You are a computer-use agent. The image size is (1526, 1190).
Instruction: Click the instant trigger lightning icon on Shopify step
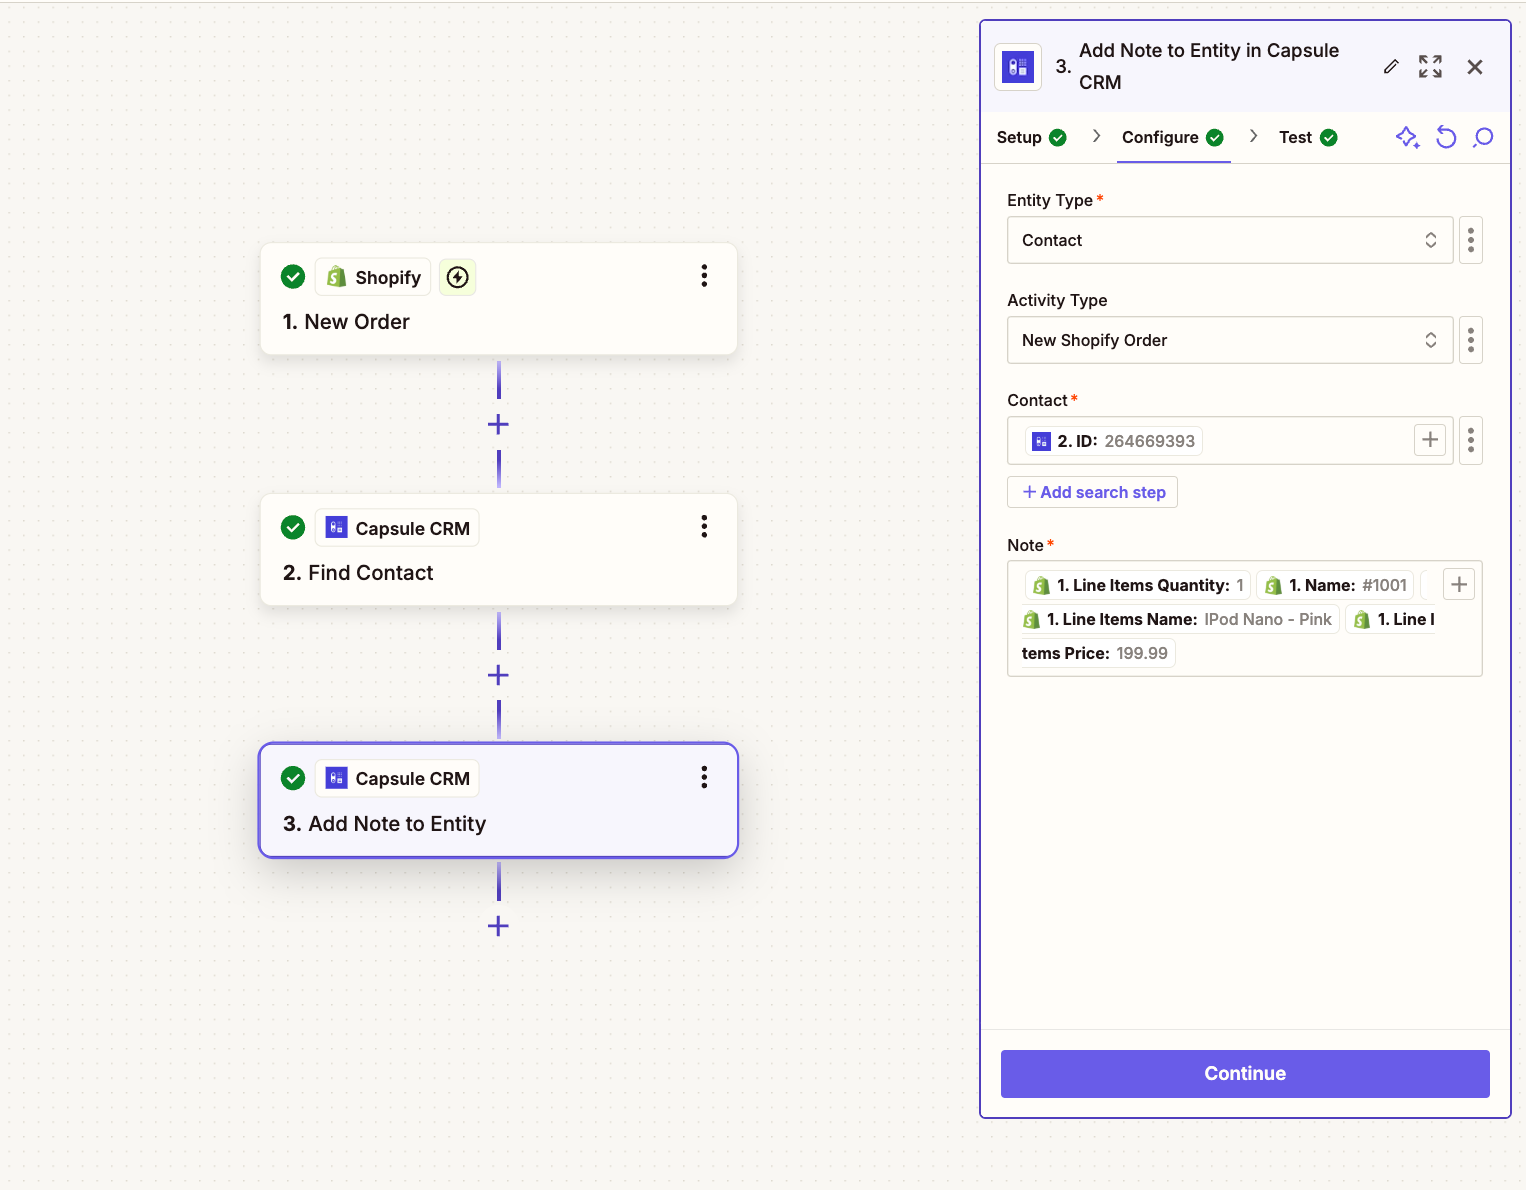[458, 277]
